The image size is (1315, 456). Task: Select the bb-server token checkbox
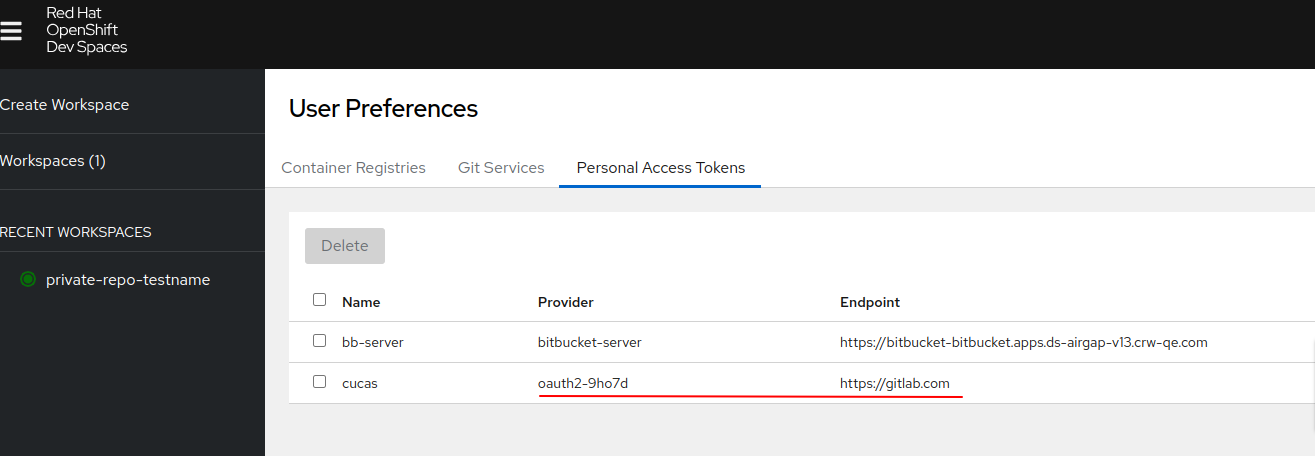(x=319, y=341)
